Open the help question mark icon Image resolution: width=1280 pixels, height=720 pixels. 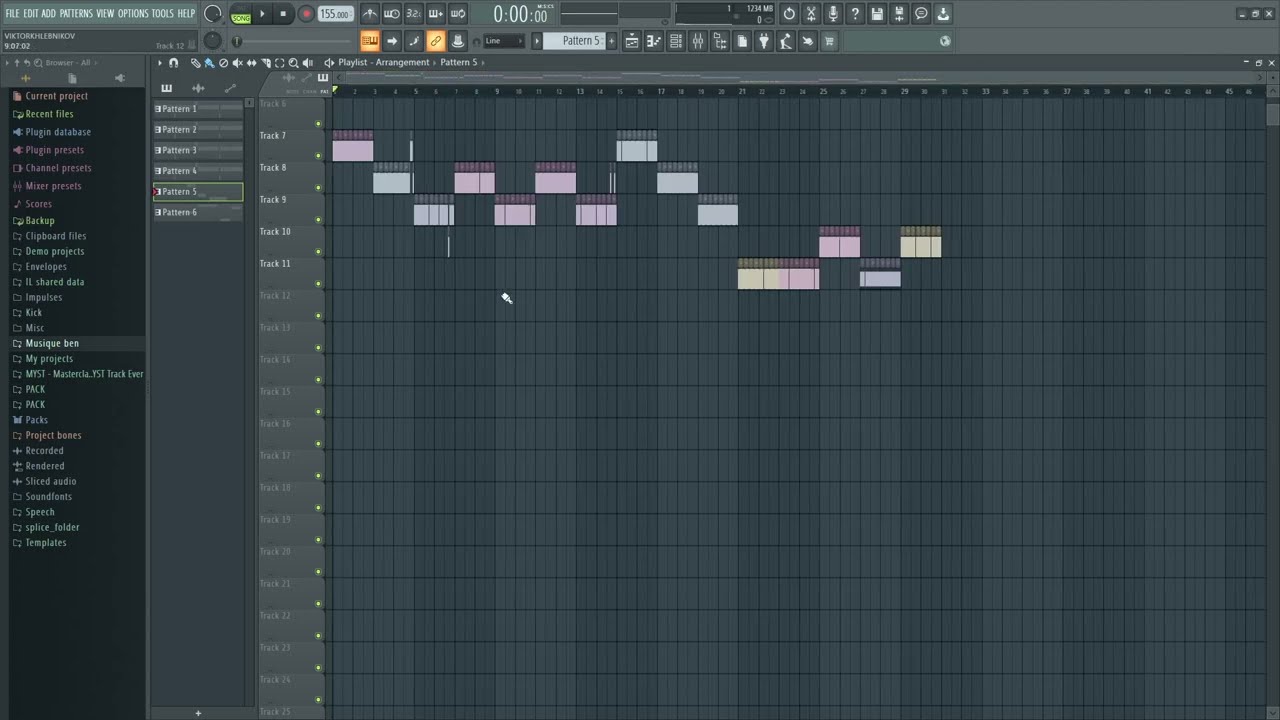coord(855,14)
